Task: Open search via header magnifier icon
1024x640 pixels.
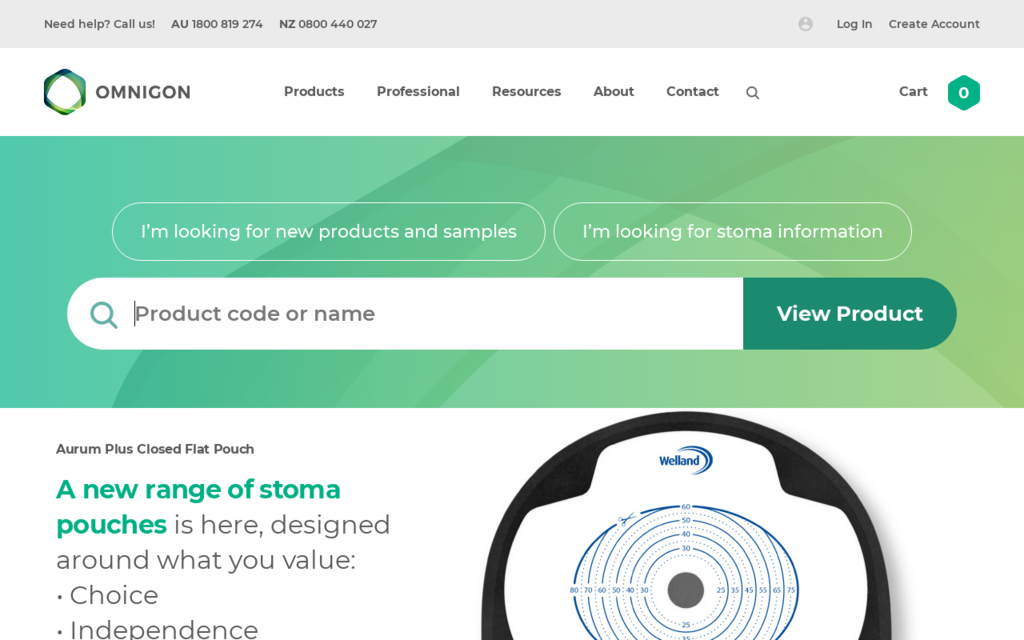Action: click(752, 93)
